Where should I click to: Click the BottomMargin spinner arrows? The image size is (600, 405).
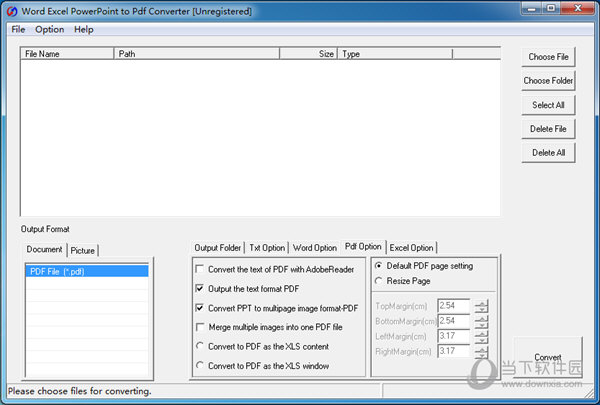481,322
